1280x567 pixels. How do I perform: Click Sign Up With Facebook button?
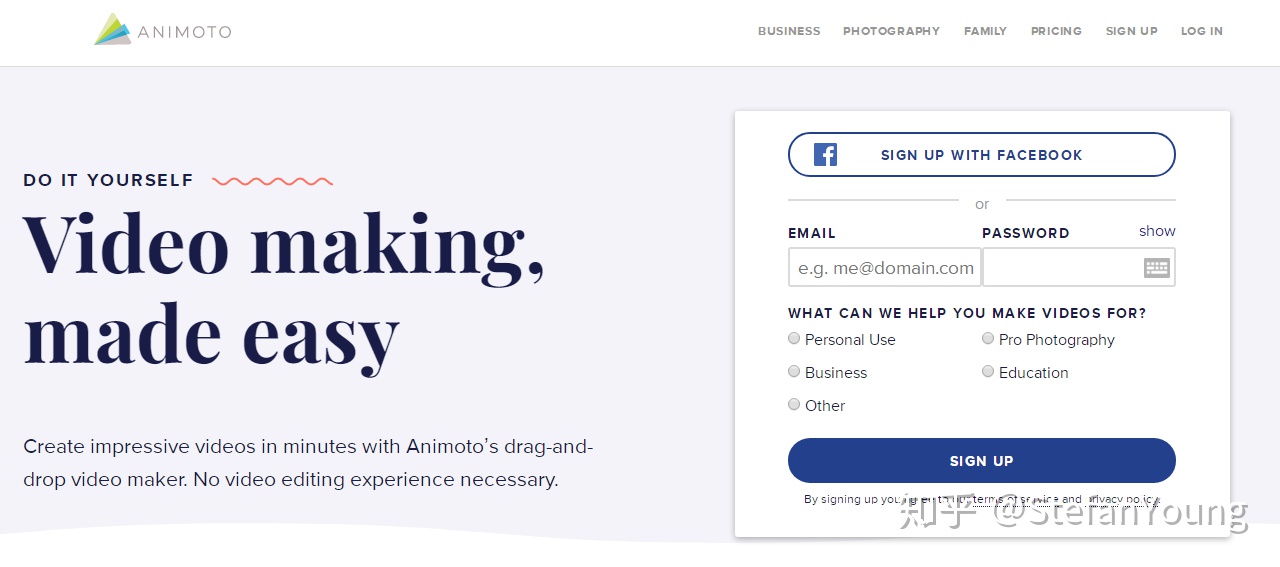982,155
